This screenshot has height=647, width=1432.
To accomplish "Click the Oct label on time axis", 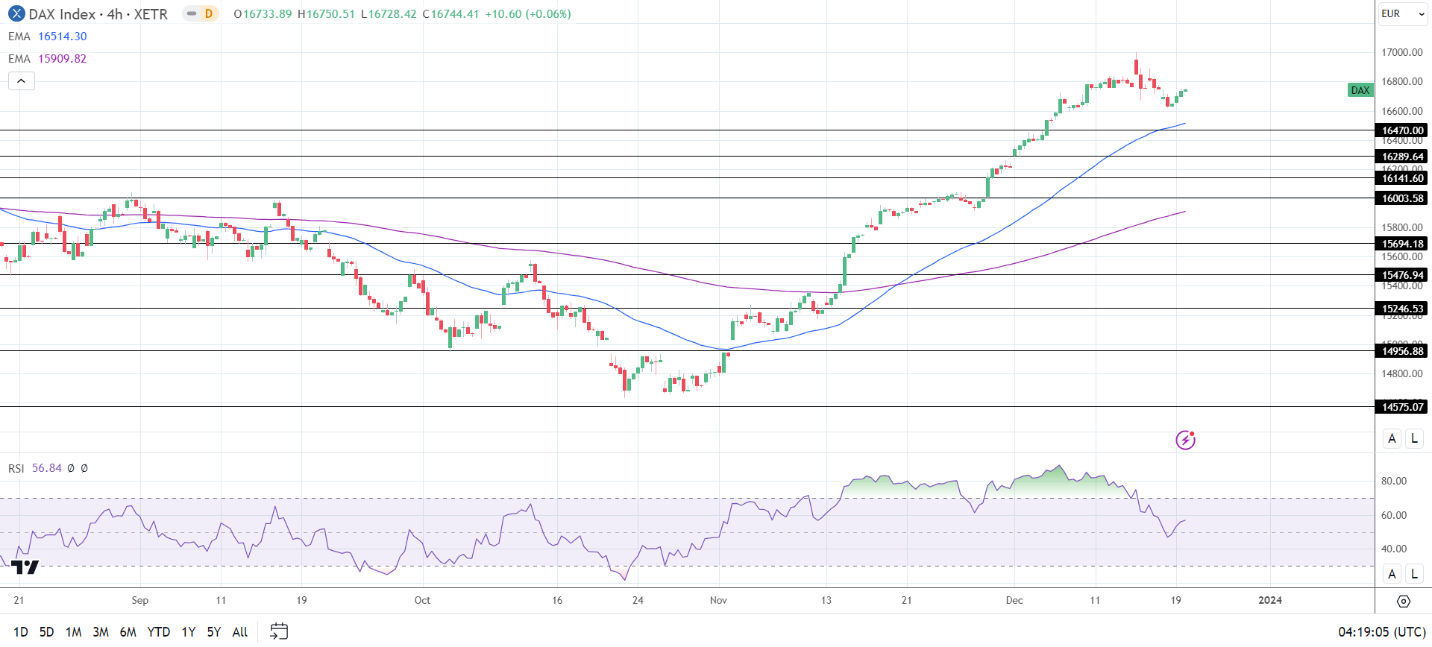I will 422,601.
